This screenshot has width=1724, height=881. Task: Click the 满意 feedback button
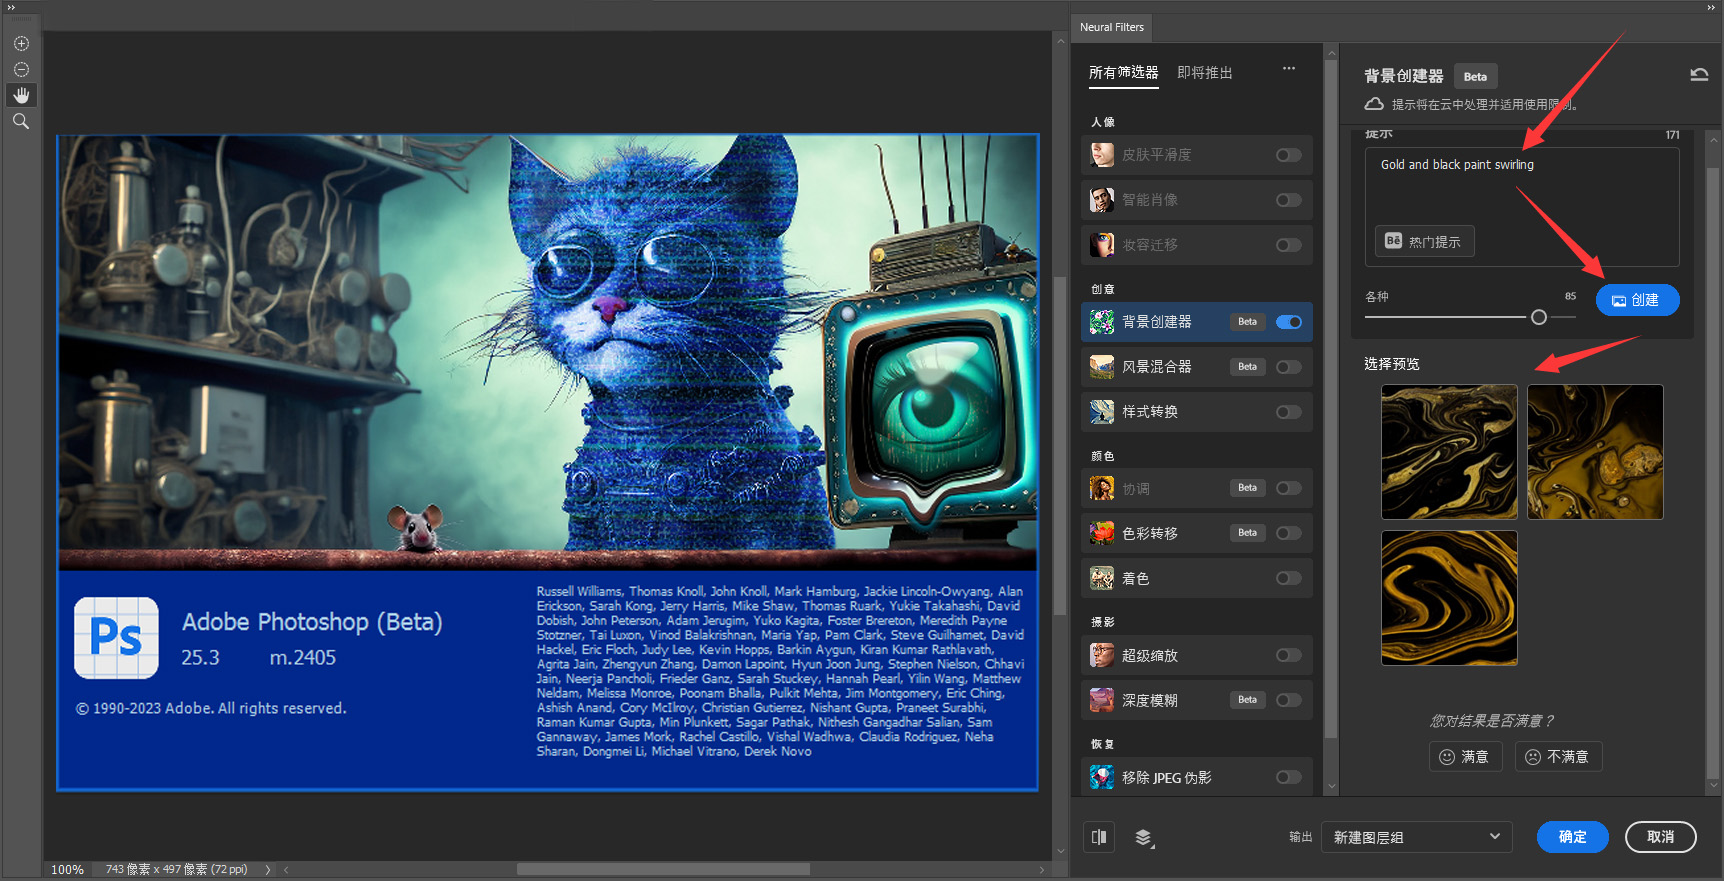pos(1465,757)
